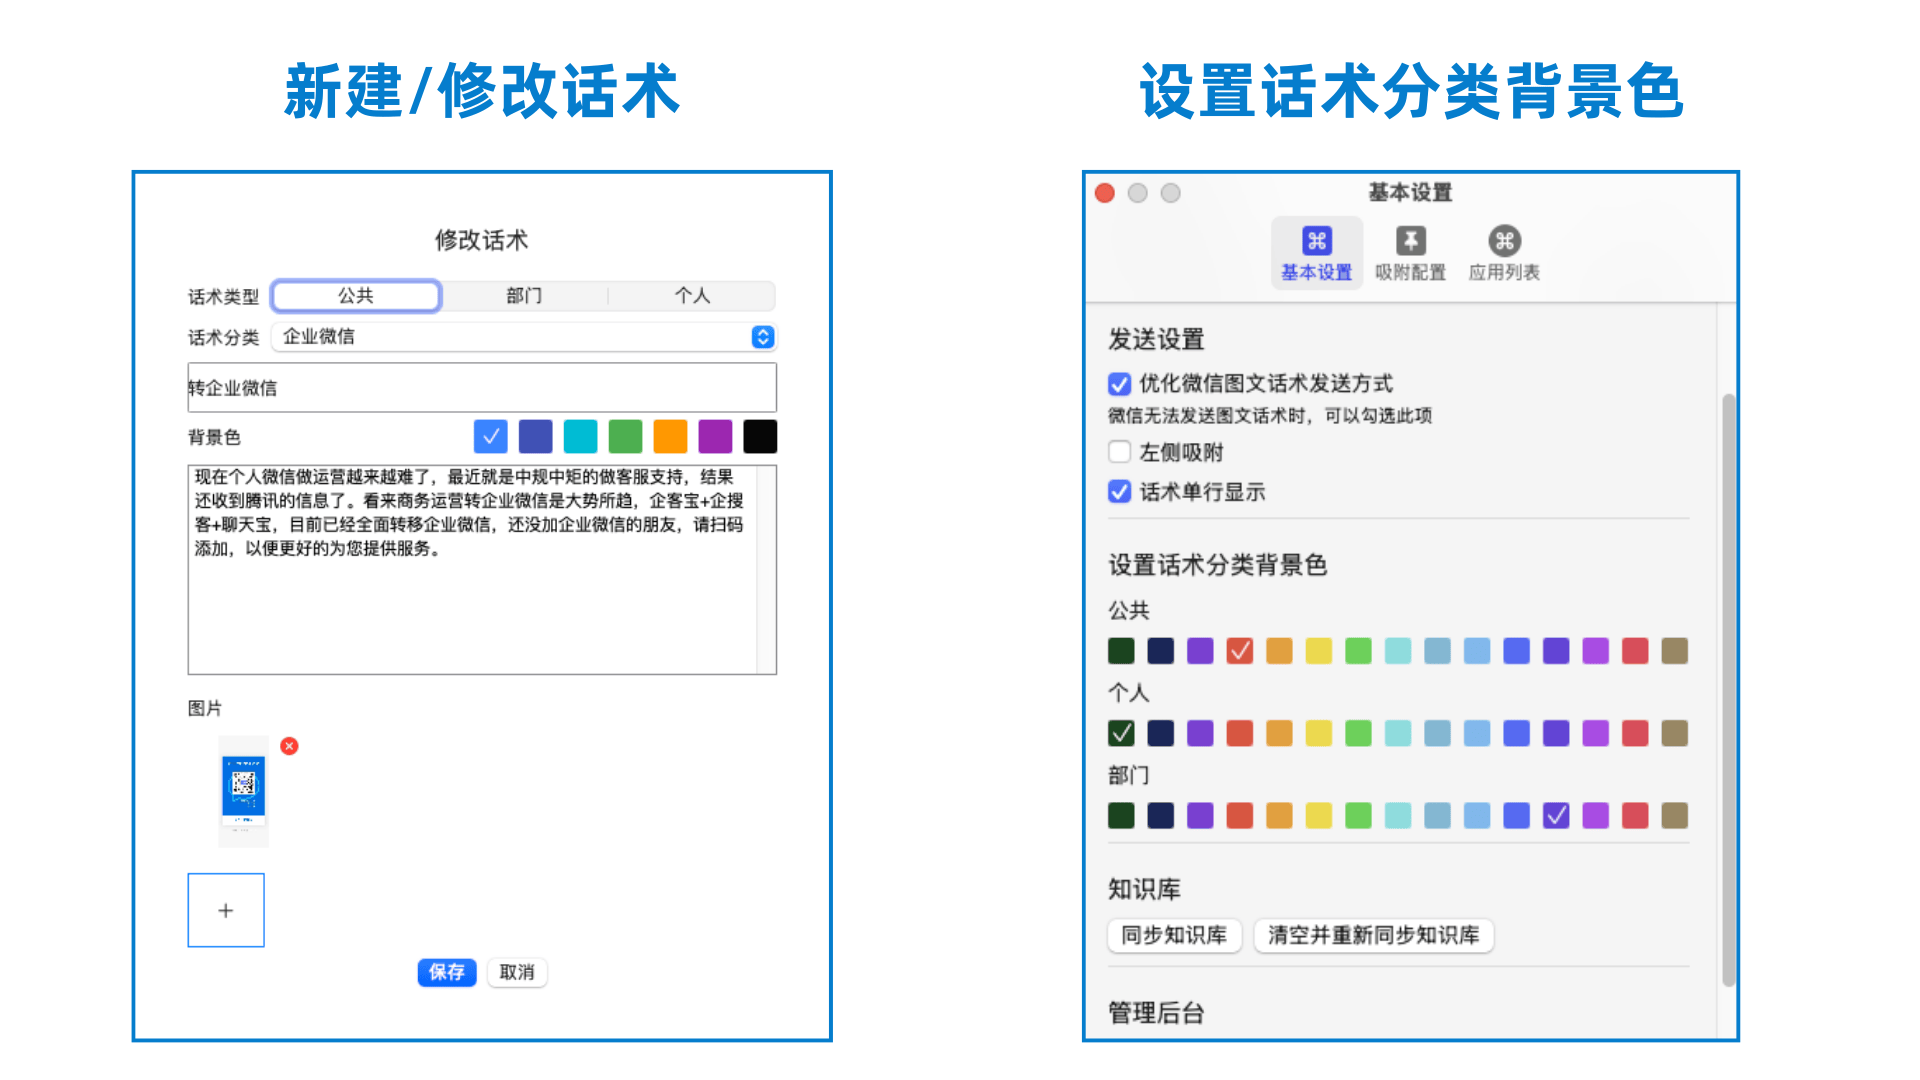
Task: Open the 应用列表 toolbar icon
Action: pyautogui.click(x=1504, y=241)
